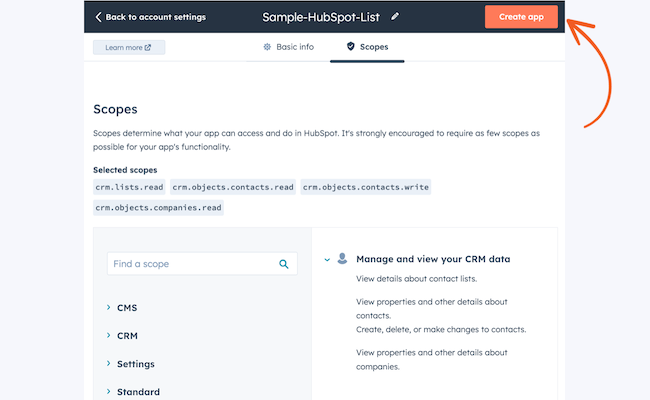
Task: Select the crm.objects.companies.read scope tag
Action: (158, 208)
